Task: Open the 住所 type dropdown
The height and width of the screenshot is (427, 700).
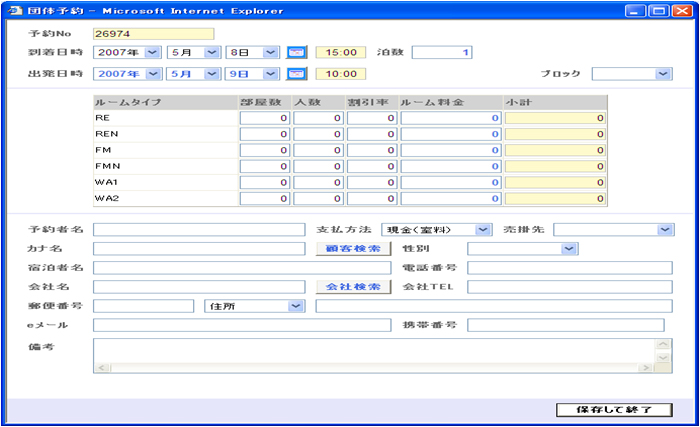Action: click(254, 306)
